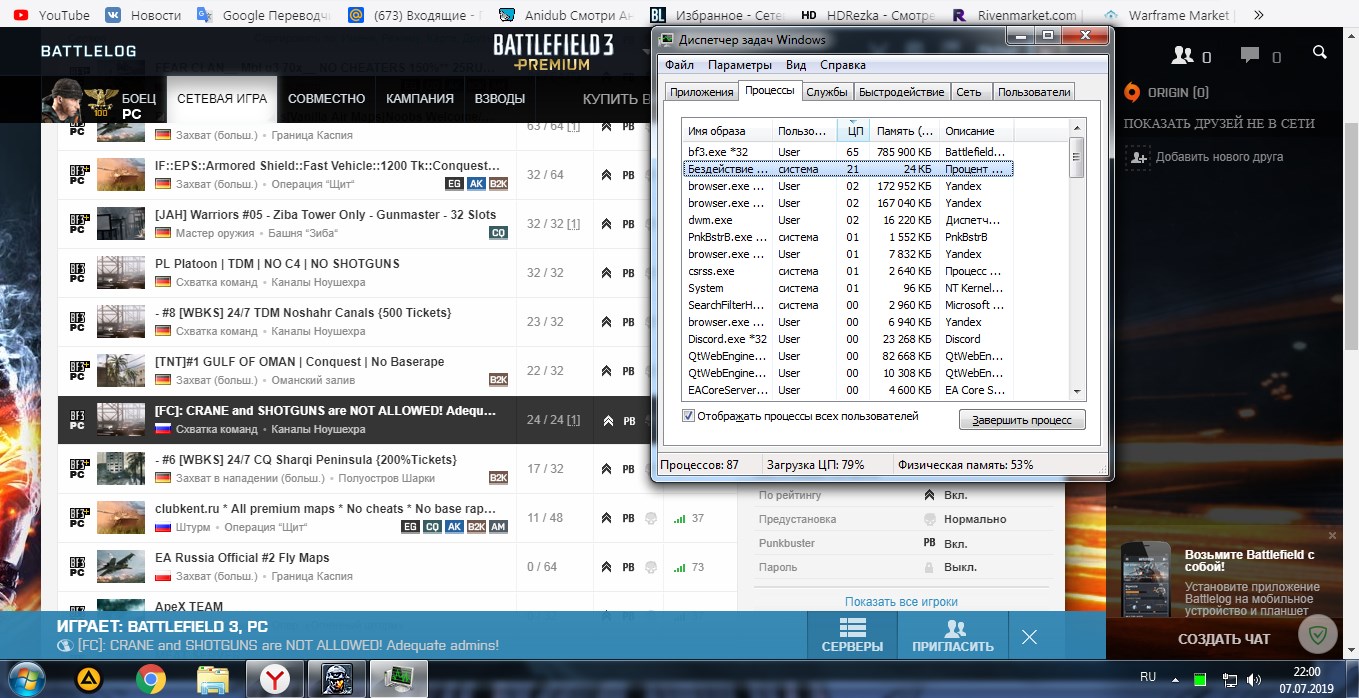This screenshot has width=1359, height=698.
Task: Open the View (Вид) menu
Action: pyautogui.click(x=796, y=65)
